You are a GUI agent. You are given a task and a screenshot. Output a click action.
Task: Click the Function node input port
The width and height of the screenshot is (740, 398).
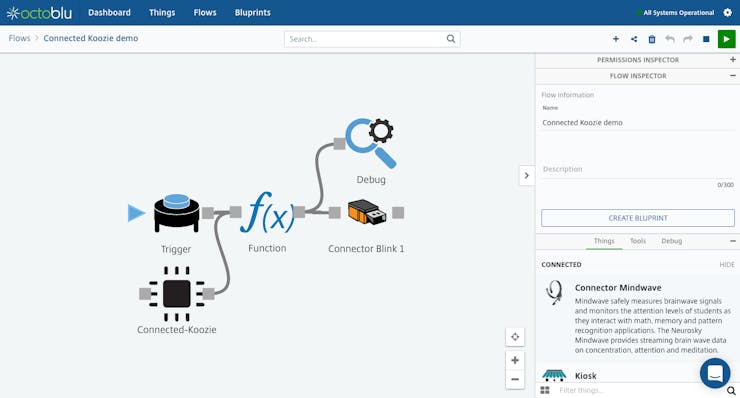(235, 212)
